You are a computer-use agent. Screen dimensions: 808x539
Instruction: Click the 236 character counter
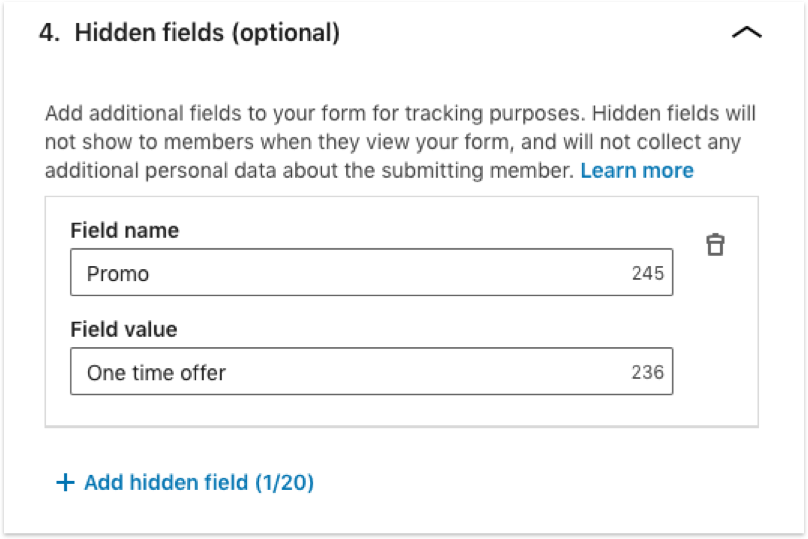[648, 372]
